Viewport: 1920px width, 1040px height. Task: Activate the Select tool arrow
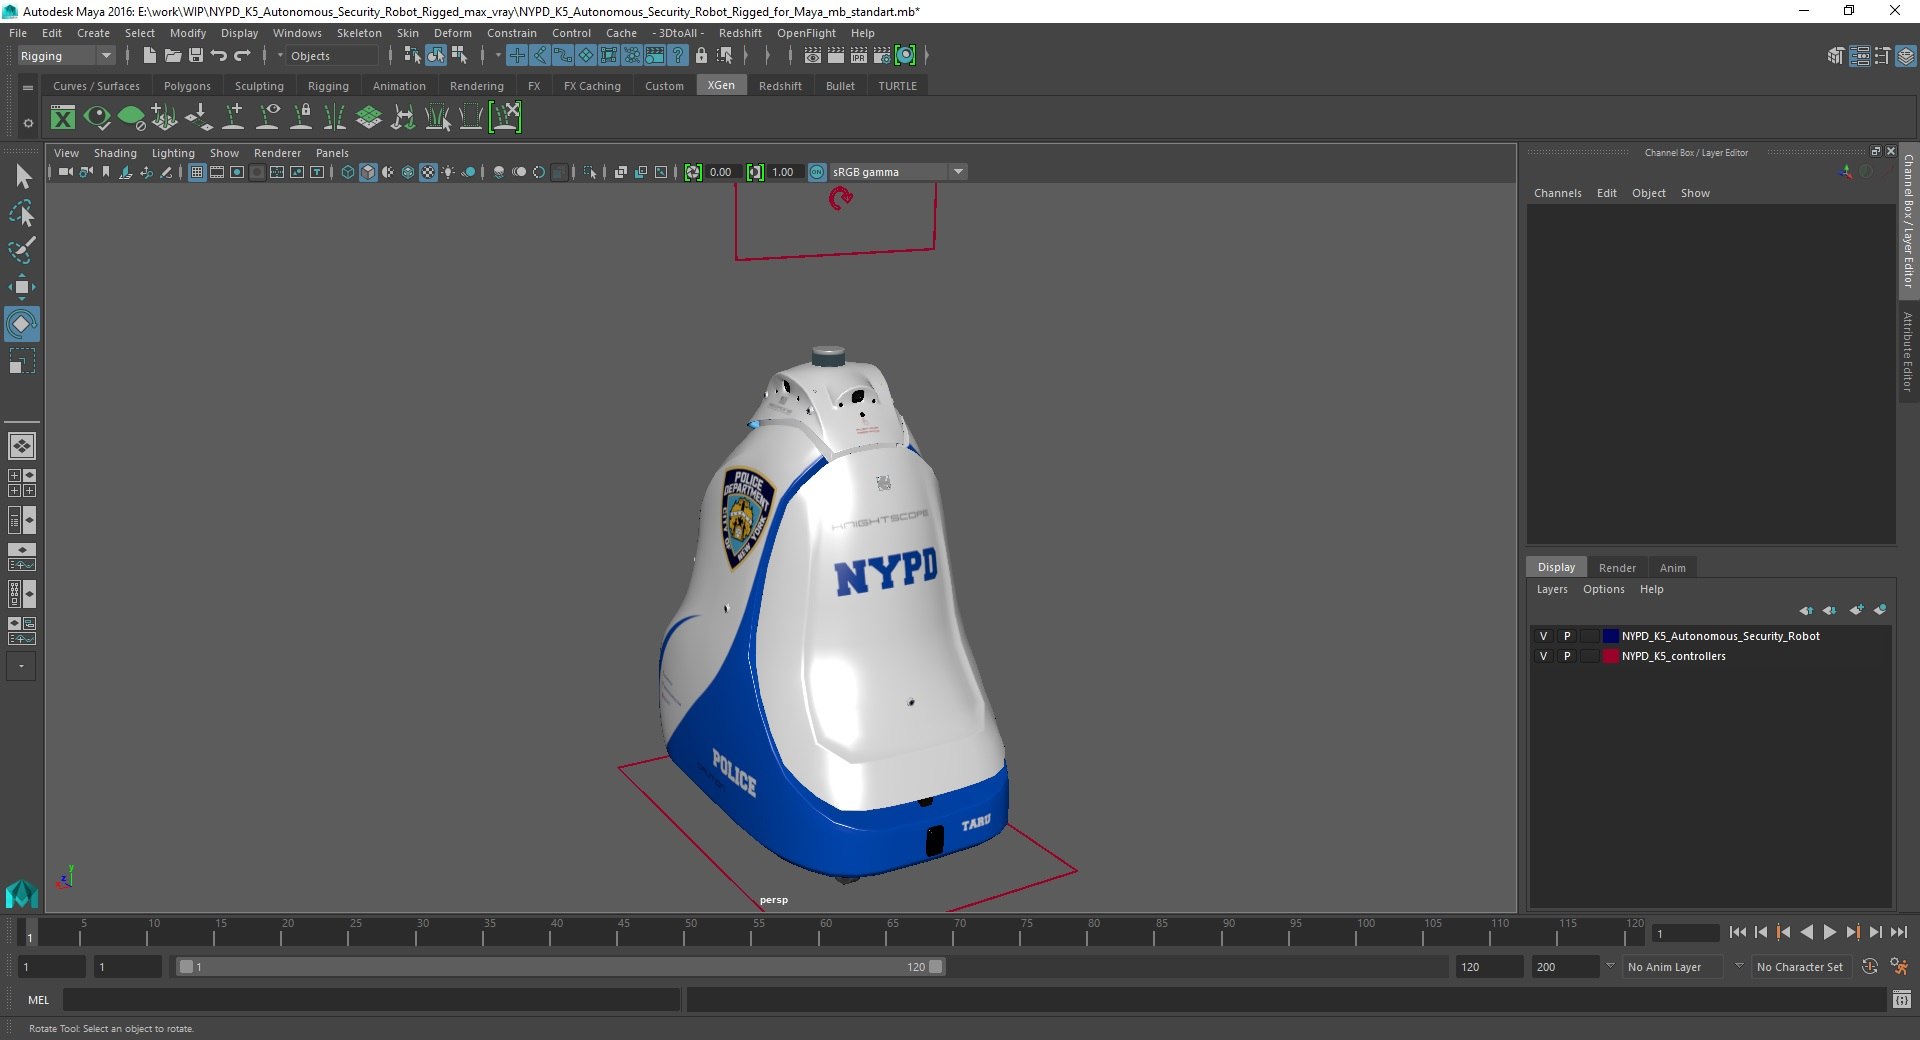(x=23, y=177)
